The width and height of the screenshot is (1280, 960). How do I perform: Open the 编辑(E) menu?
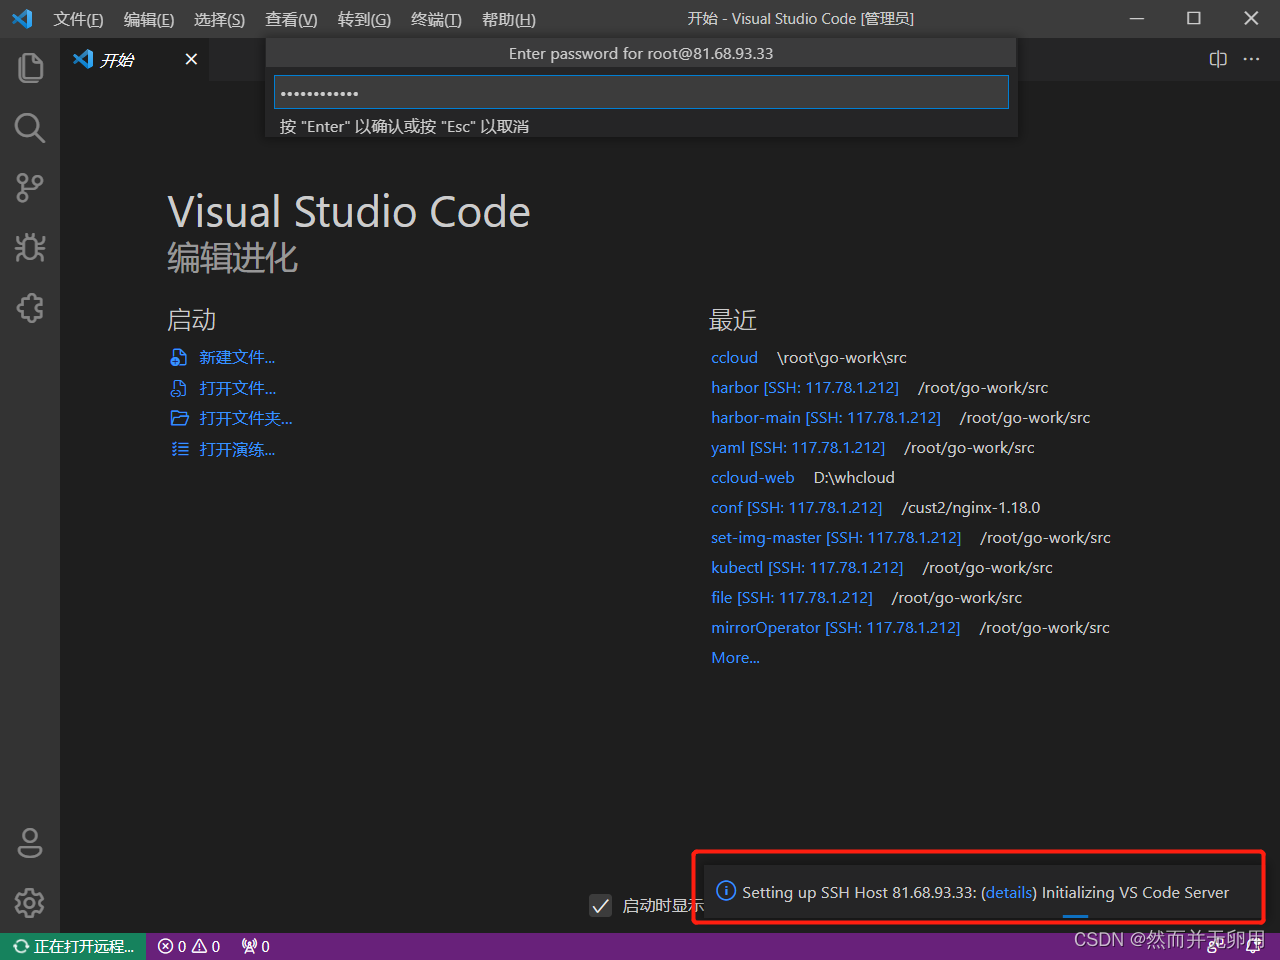(x=149, y=19)
